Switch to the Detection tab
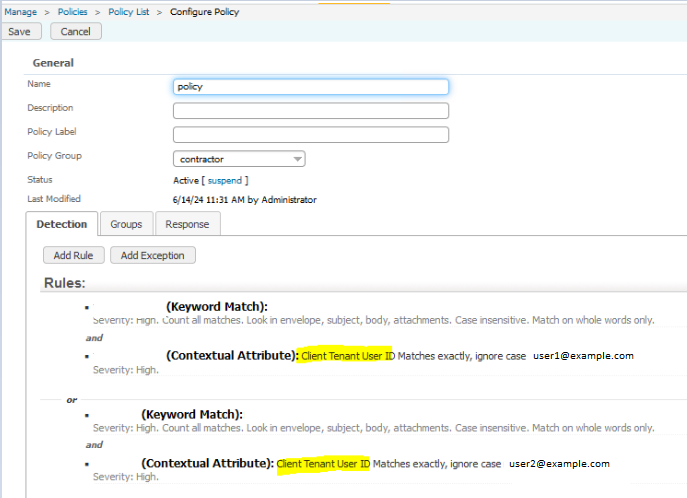Viewport: 687px width, 498px height. coord(62,224)
